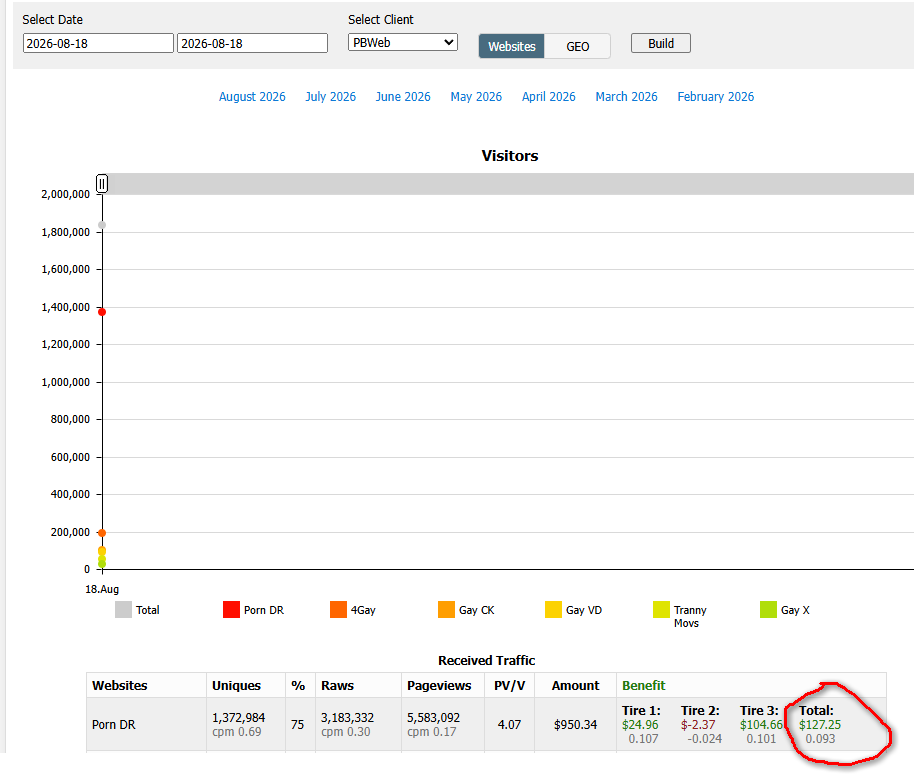Click the start date input field

(x=98, y=43)
